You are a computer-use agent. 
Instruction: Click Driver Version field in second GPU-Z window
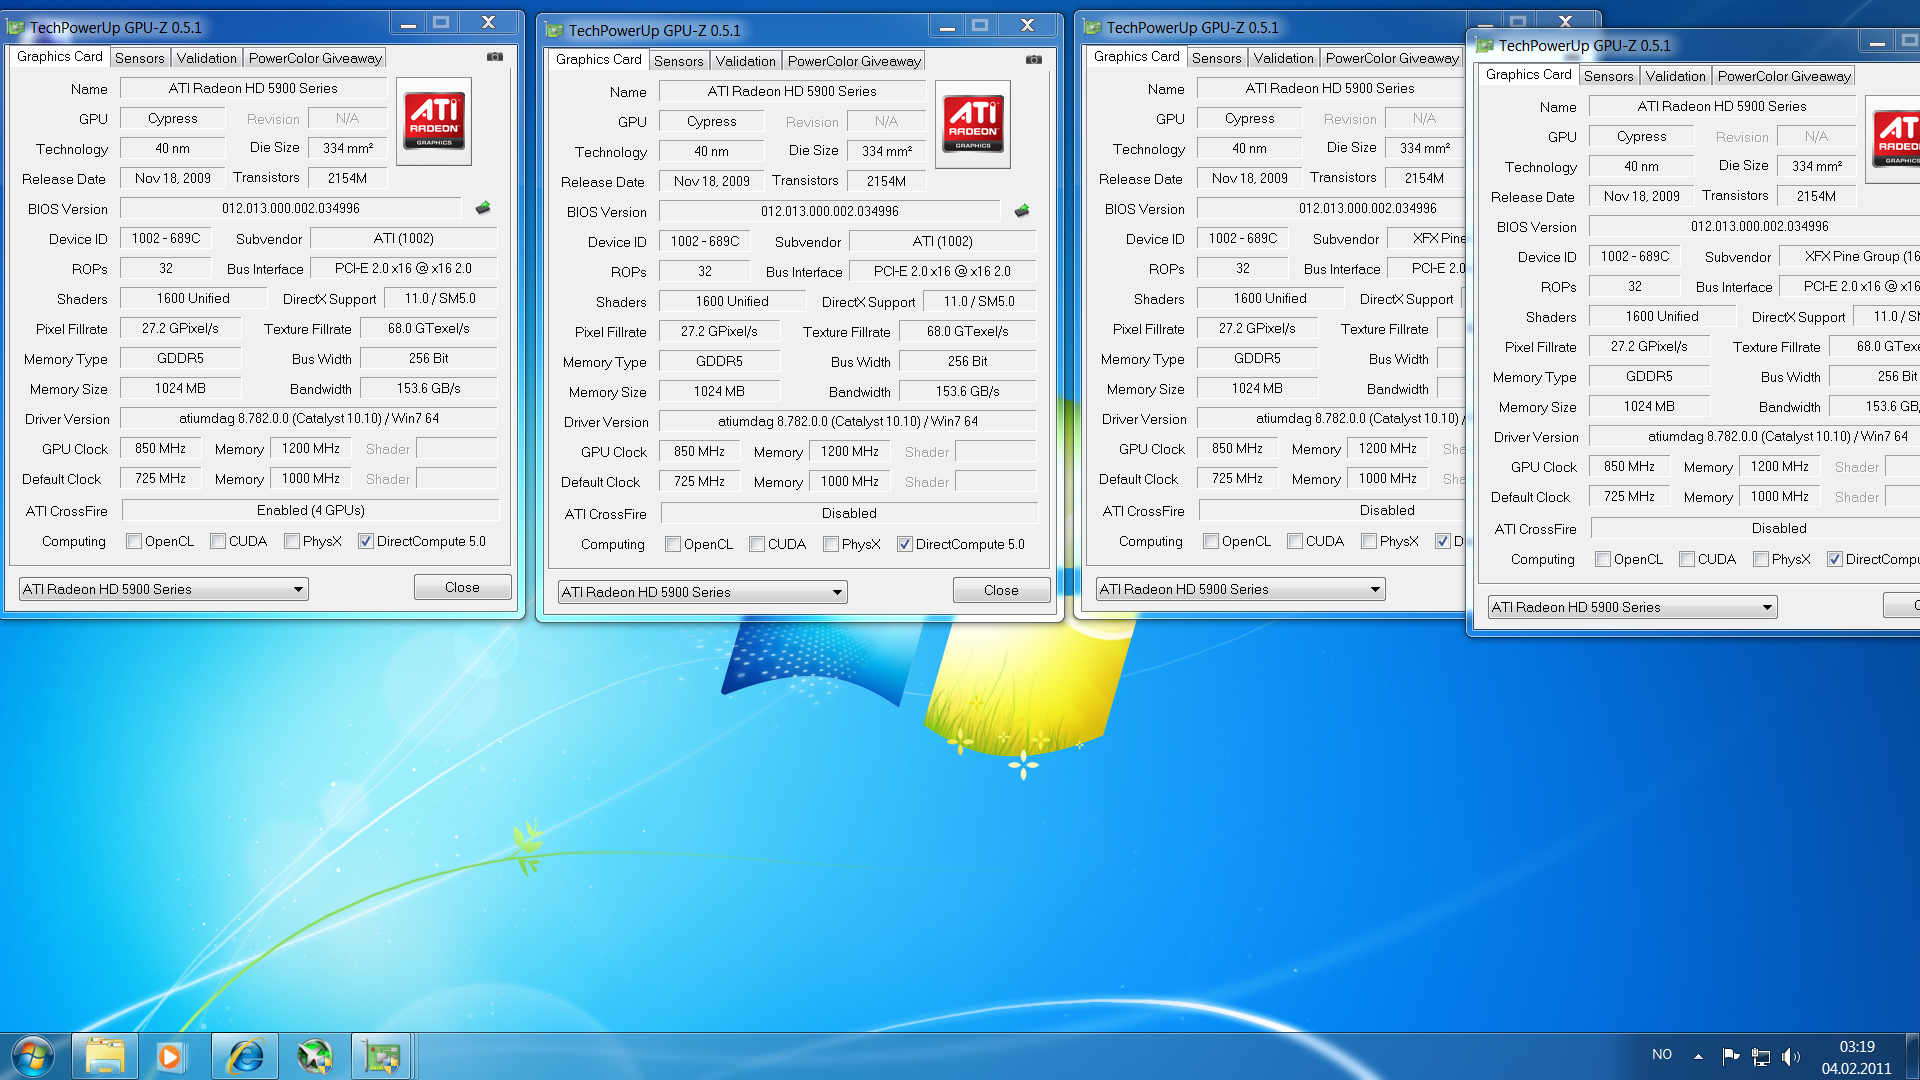(848, 421)
